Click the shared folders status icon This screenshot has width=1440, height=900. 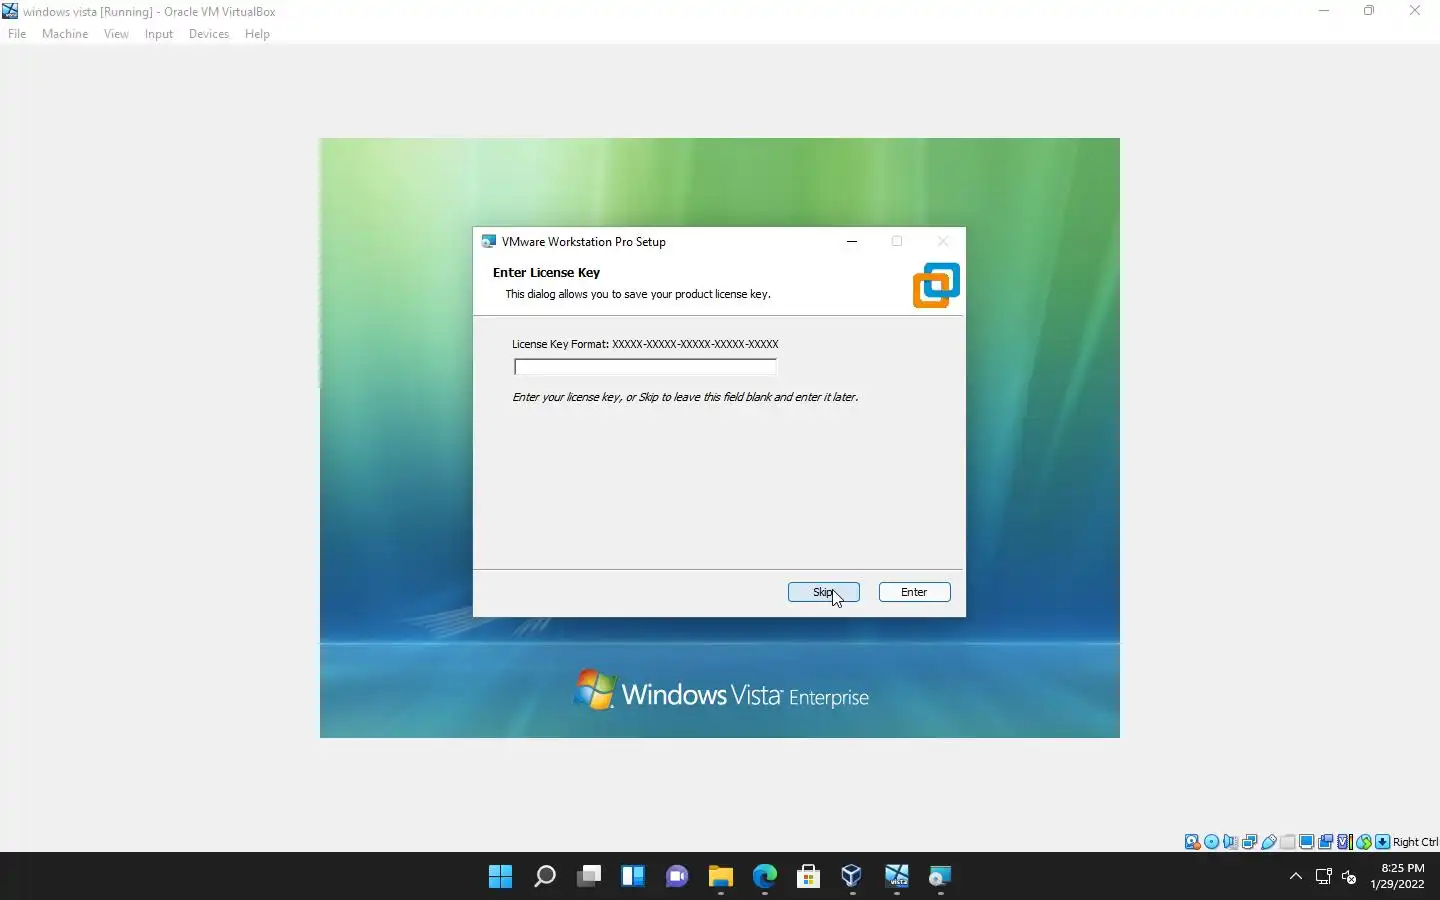tap(1288, 842)
